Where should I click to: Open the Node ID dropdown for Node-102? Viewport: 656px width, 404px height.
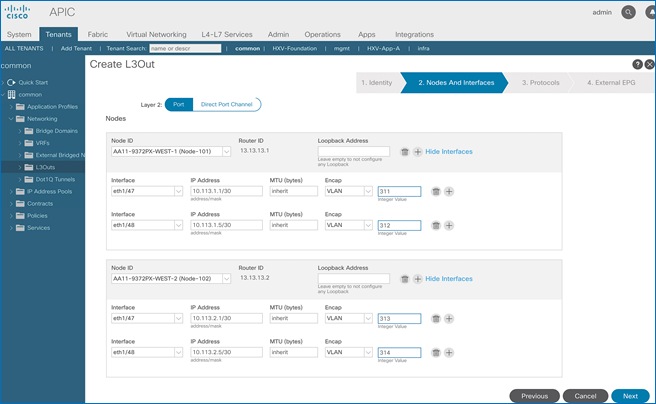click(226, 279)
